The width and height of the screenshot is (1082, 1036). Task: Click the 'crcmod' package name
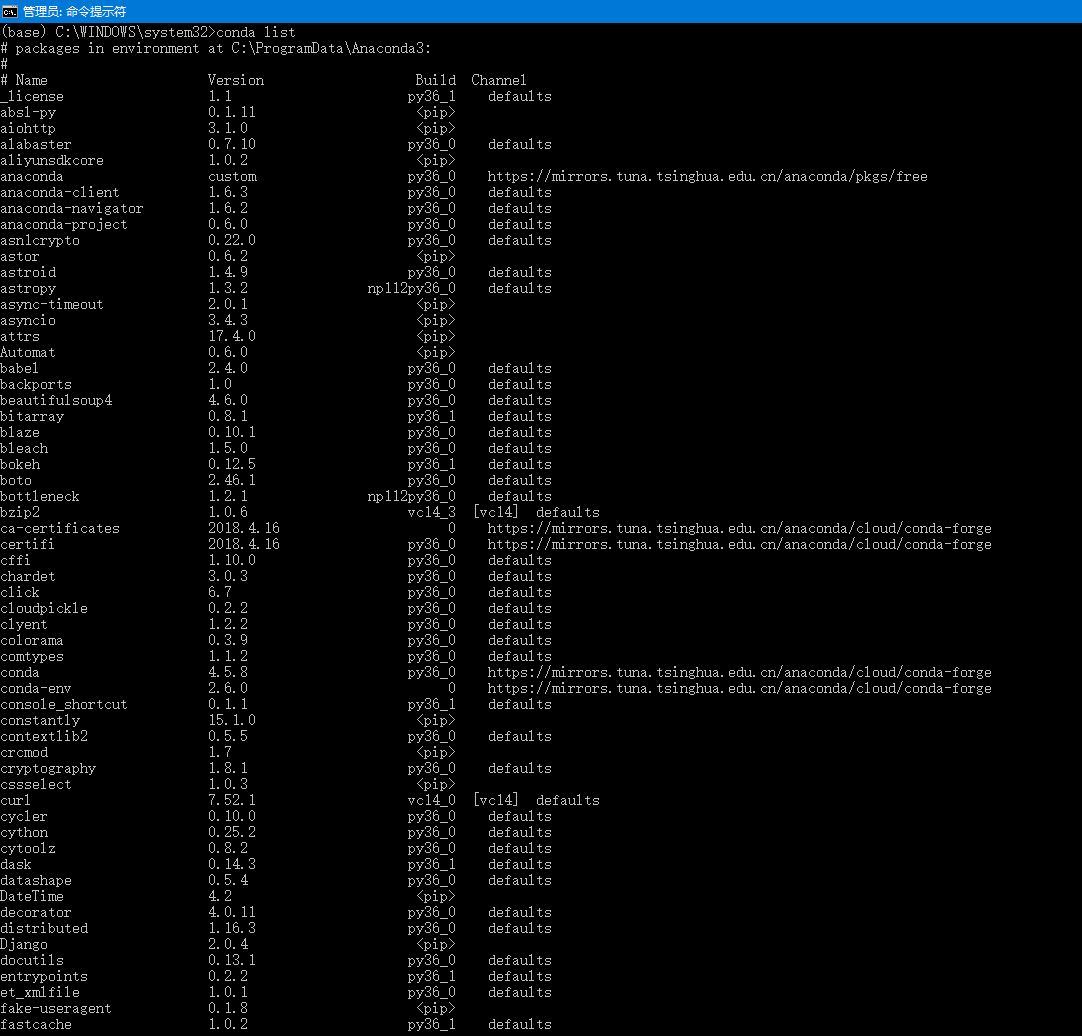(x=24, y=752)
